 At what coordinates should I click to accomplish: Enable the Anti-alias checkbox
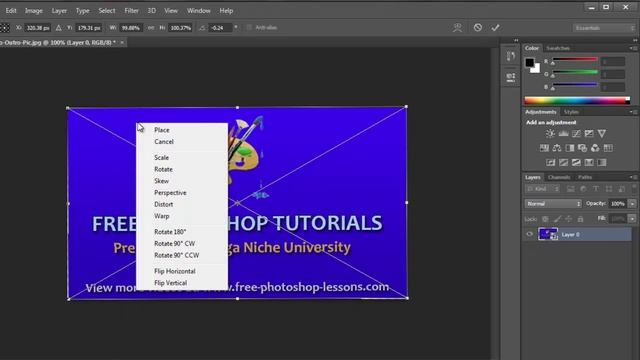pyautogui.click(x=249, y=28)
